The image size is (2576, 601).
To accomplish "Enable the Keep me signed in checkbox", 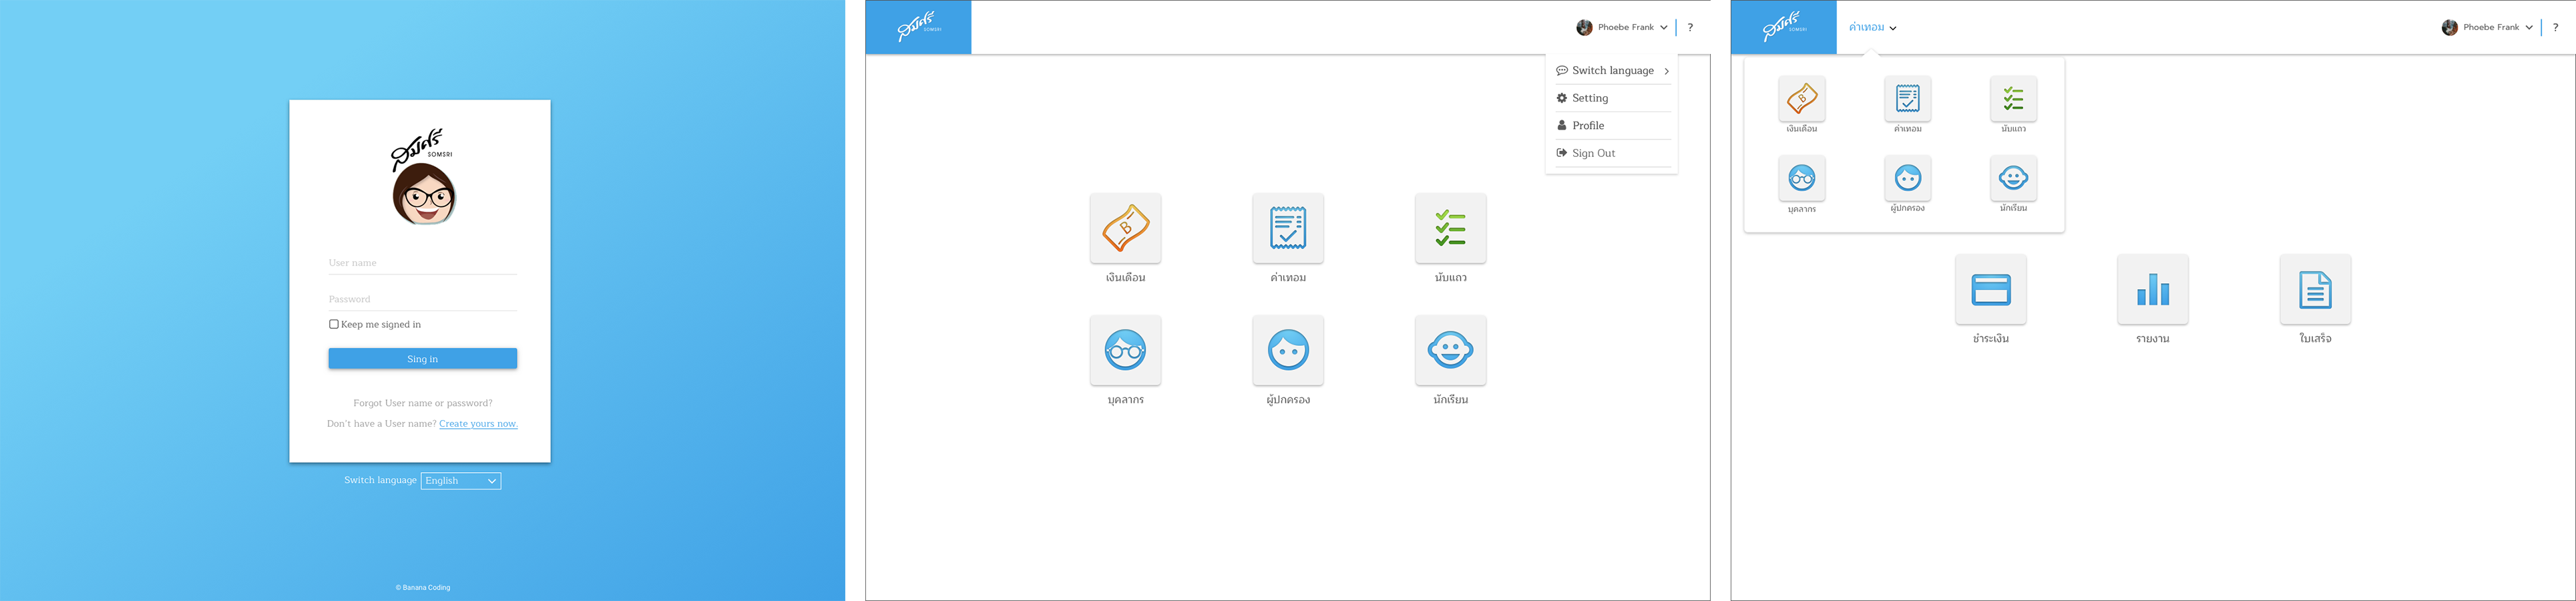I will click(x=334, y=324).
